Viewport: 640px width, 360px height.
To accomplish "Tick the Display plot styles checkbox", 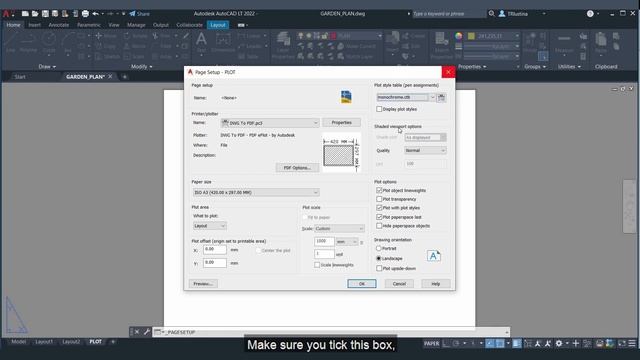I will click(x=379, y=109).
